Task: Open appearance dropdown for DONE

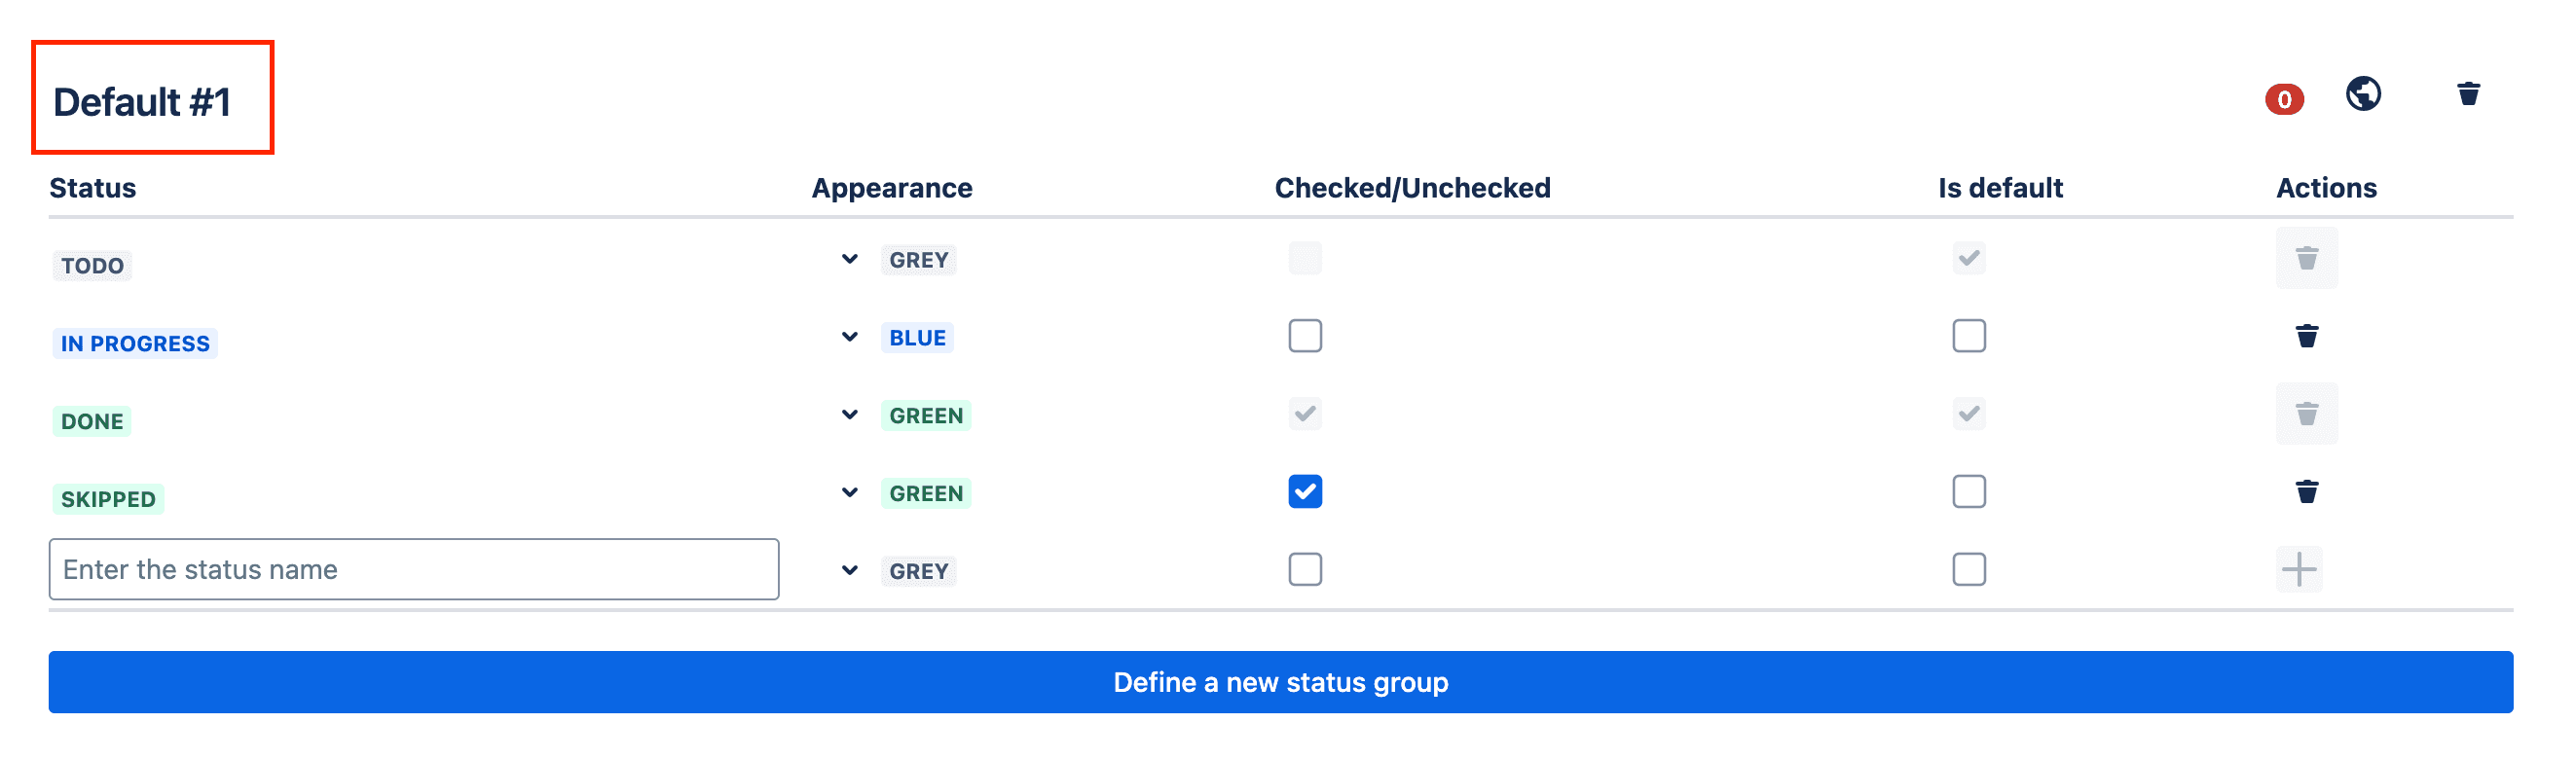Action: pos(849,415)
